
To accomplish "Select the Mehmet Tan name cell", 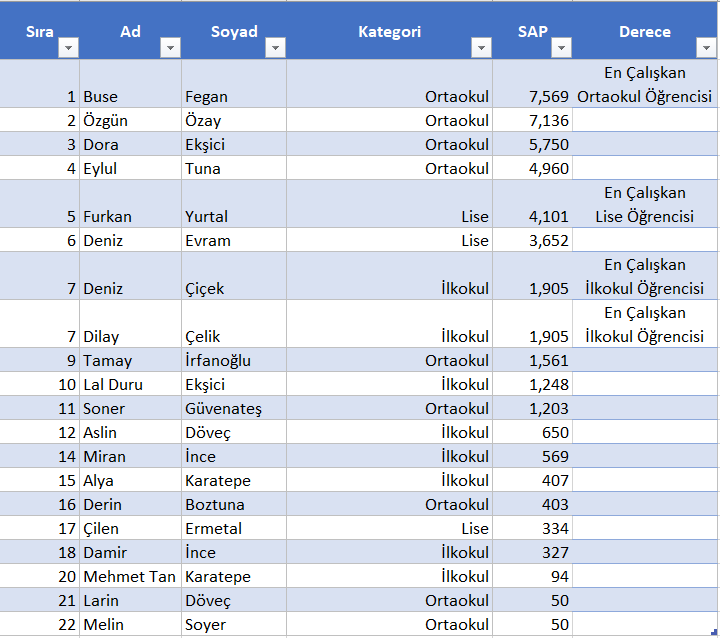I will coord(130,576).
